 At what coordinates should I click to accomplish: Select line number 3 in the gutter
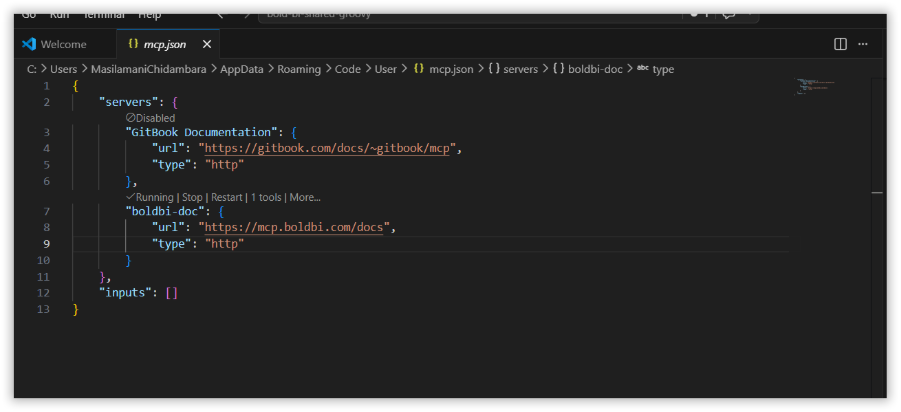(x=47, y=132)
